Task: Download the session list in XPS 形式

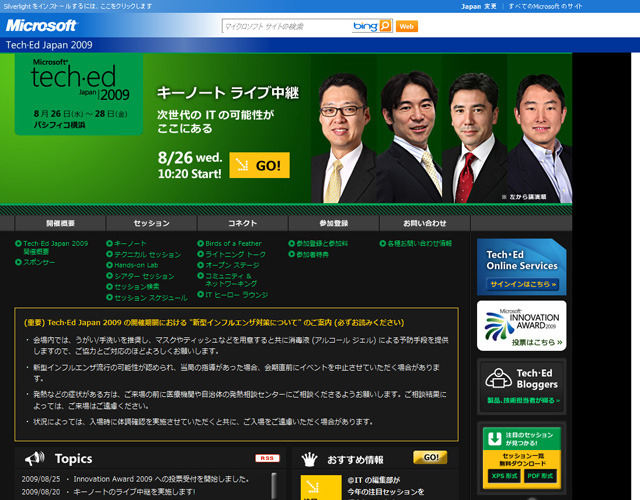Action: [x=504, y=476]
